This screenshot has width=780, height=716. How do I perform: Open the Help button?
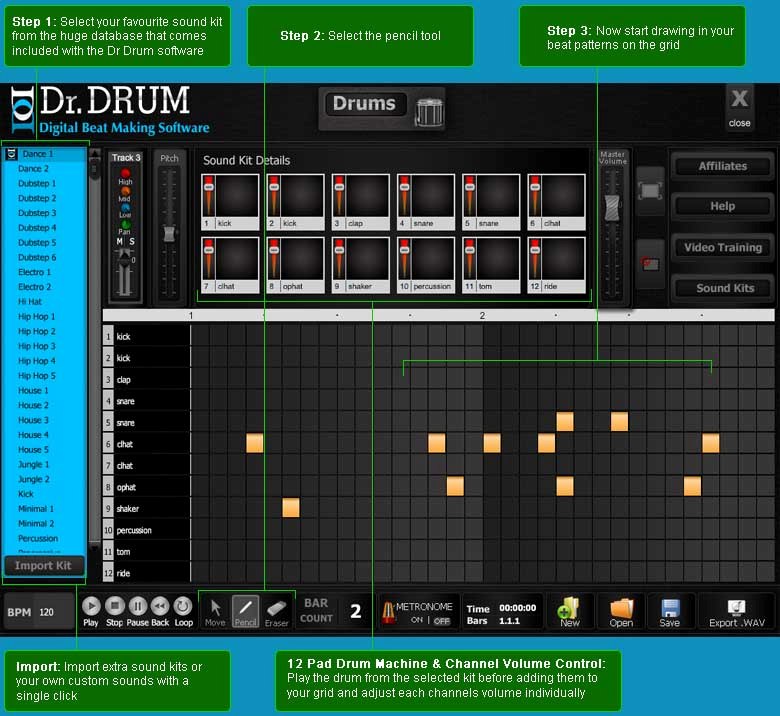click(722, 206)
